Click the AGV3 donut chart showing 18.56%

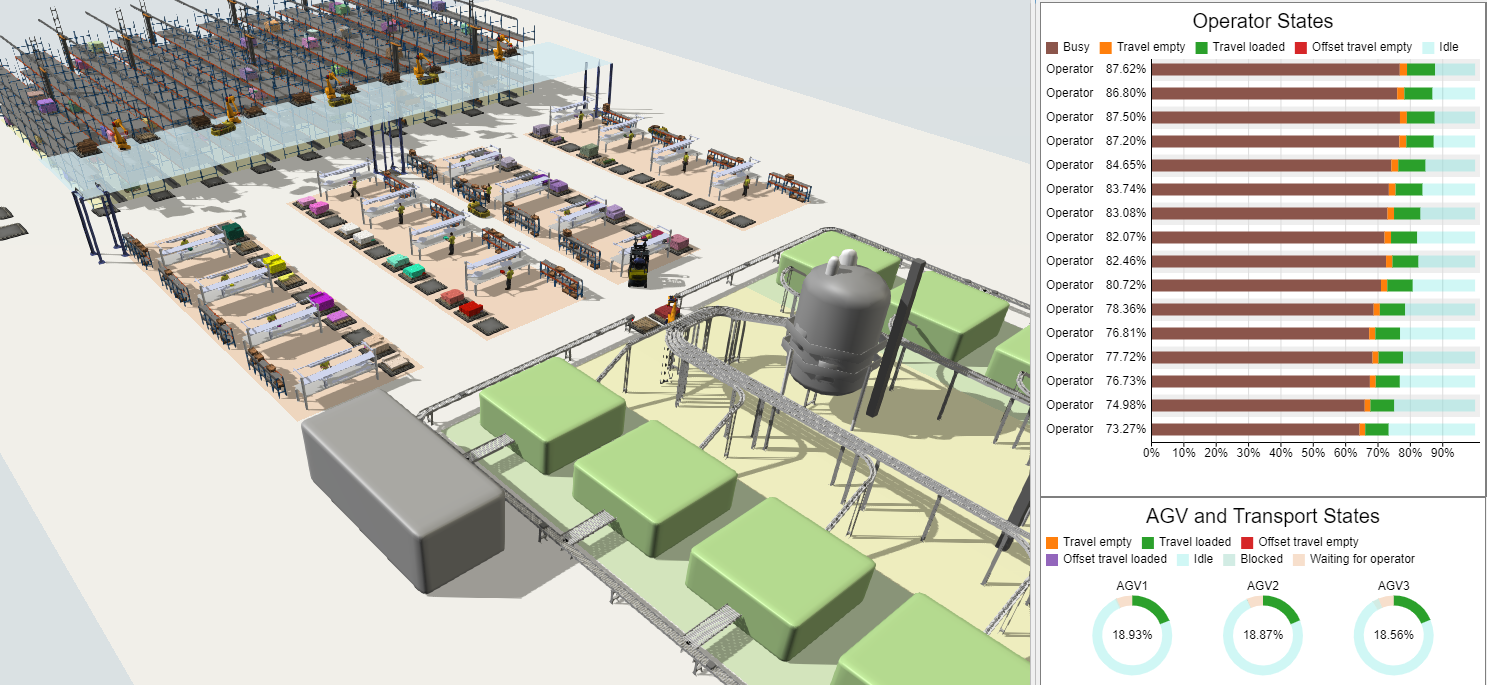[x=1393, y=634]
